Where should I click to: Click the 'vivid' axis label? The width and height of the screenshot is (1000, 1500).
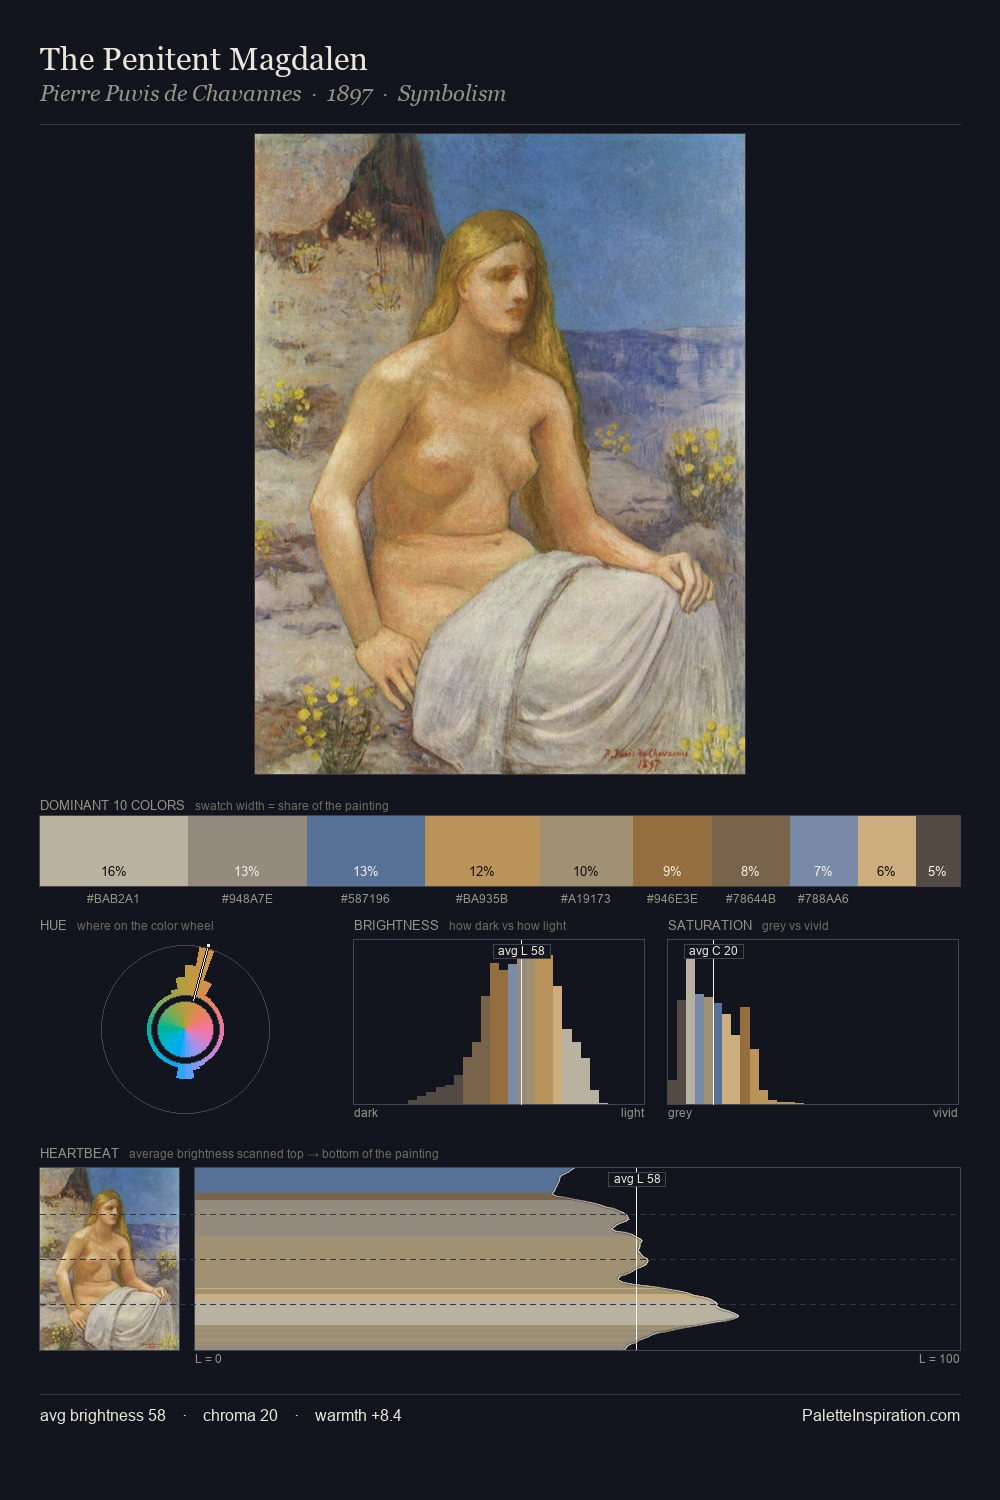point(945,1113)
